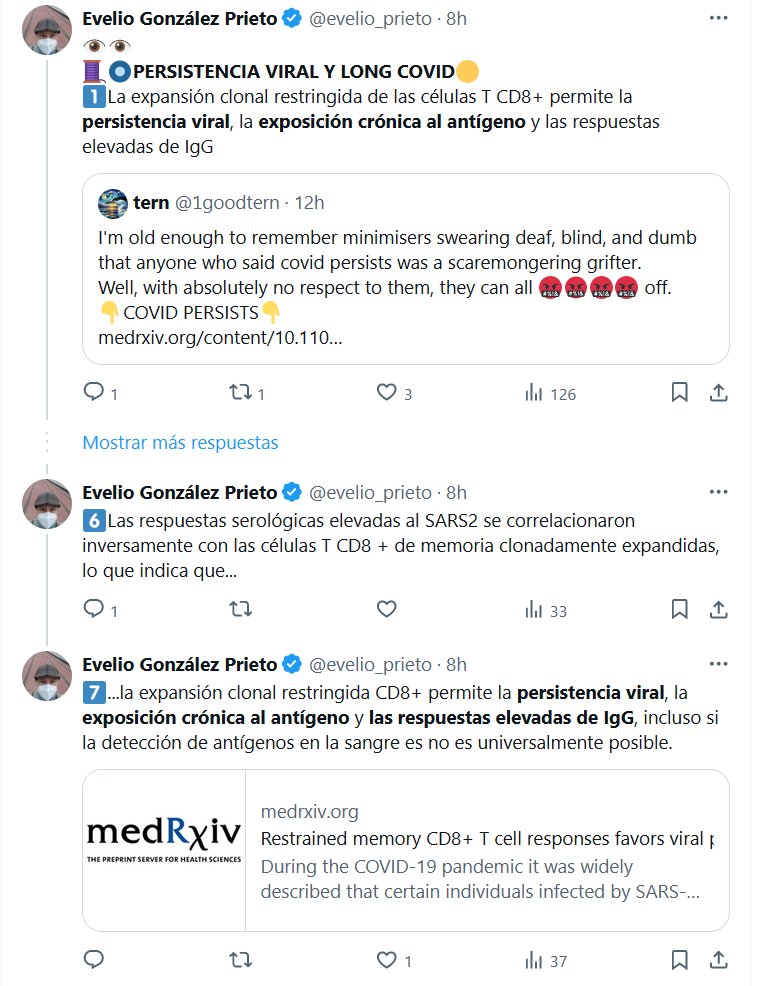Share tweet number 7

point(717,961)
